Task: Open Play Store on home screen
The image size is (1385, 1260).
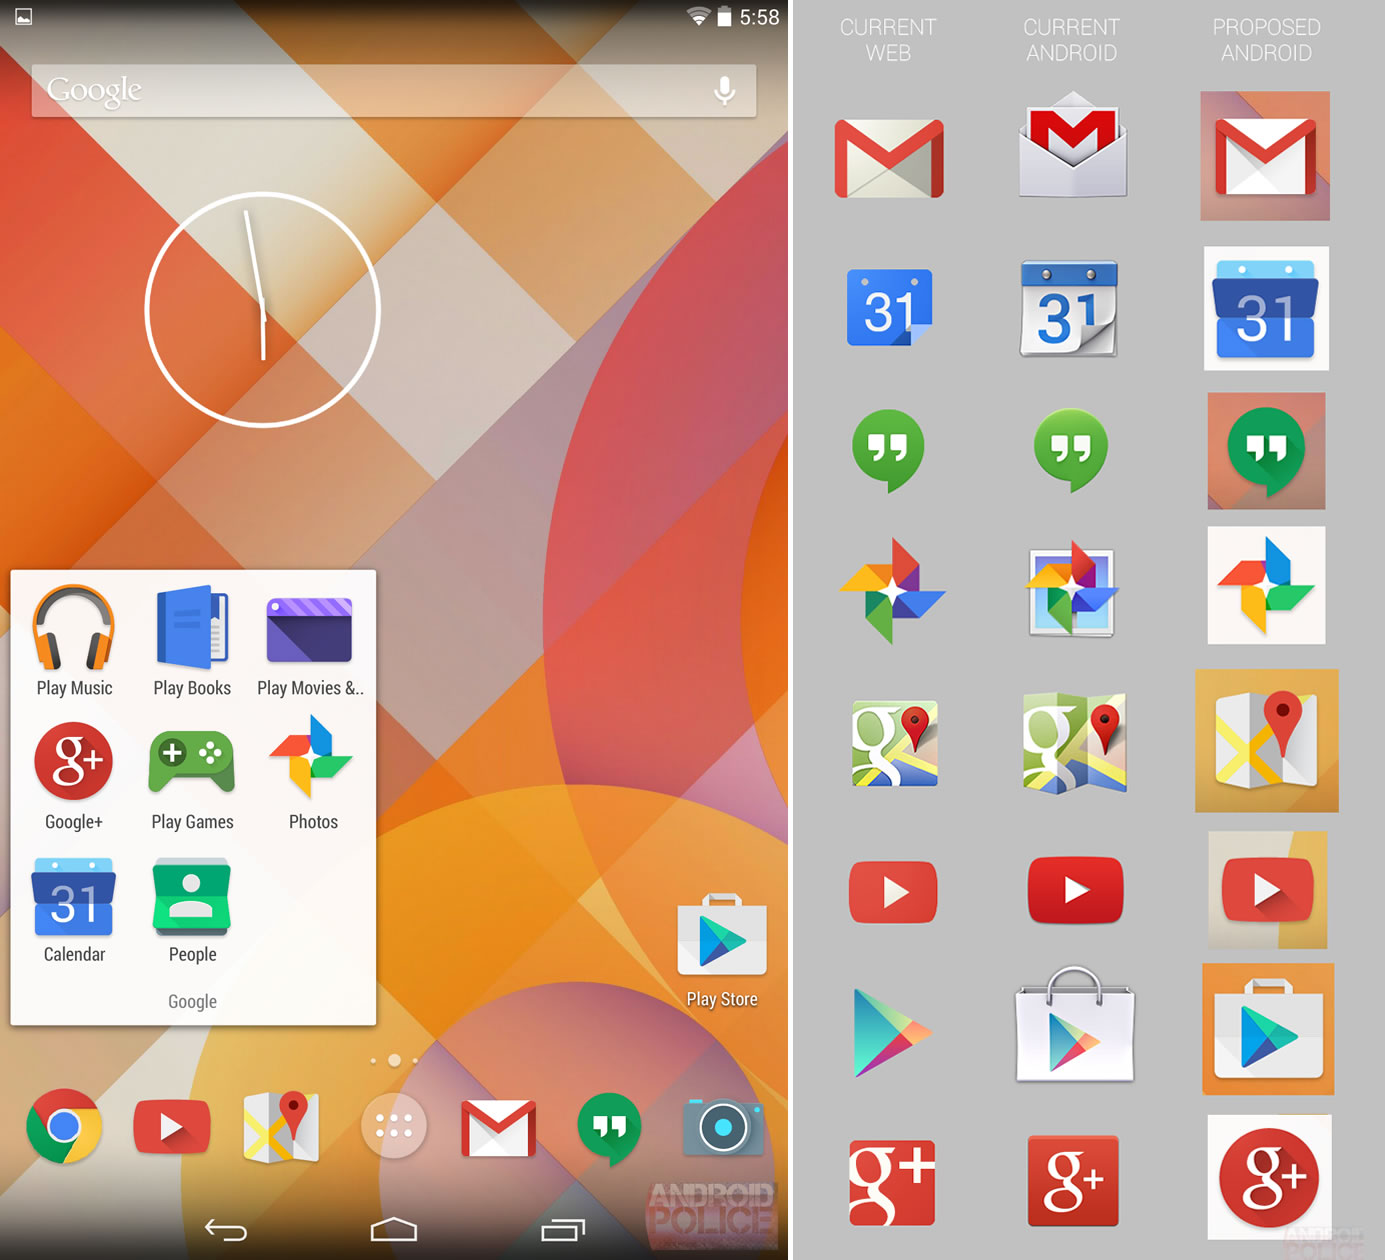Action: pos(722,935)
